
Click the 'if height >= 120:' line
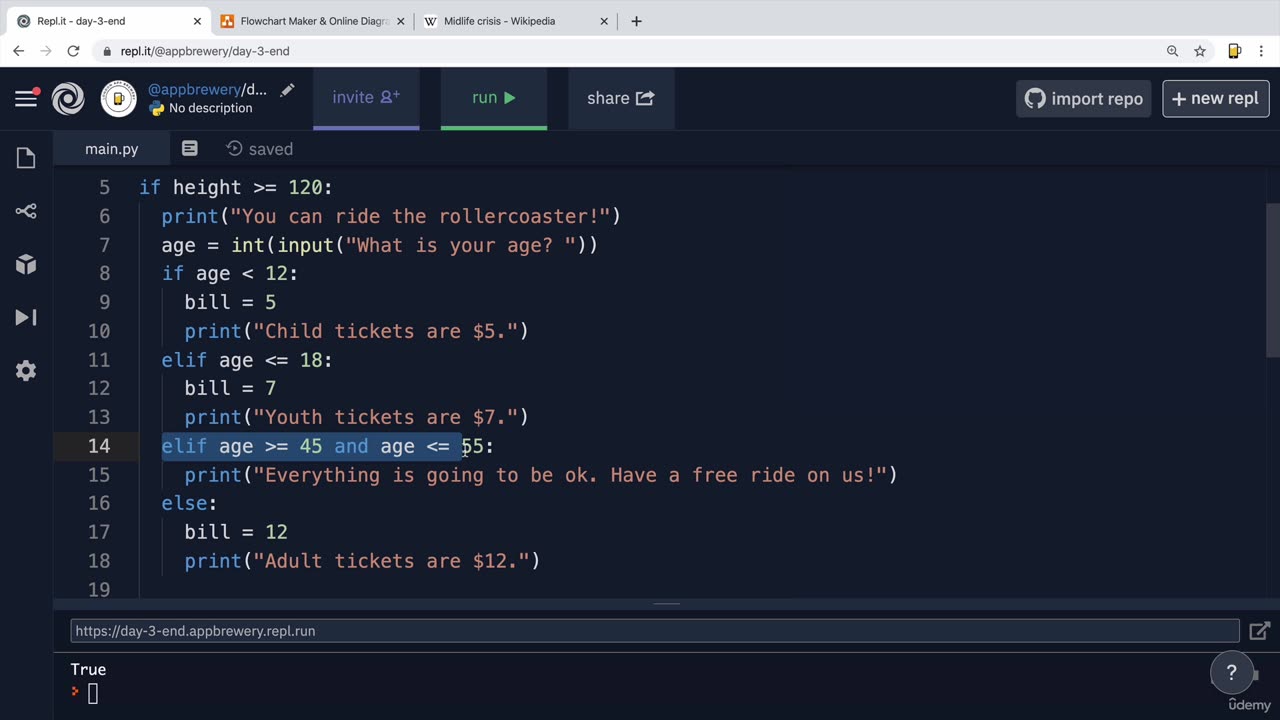coord(235,187)
